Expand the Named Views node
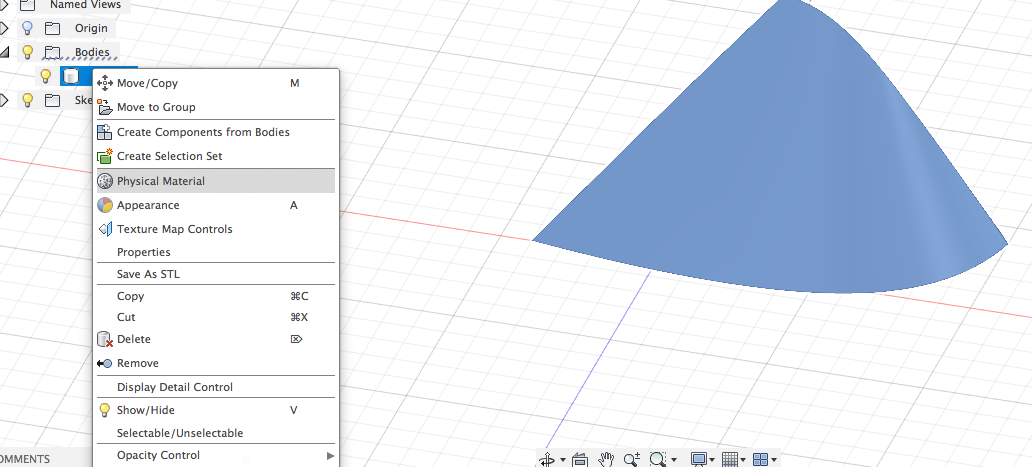Viewport: 1032px width, 467px height. pos(4,5)
